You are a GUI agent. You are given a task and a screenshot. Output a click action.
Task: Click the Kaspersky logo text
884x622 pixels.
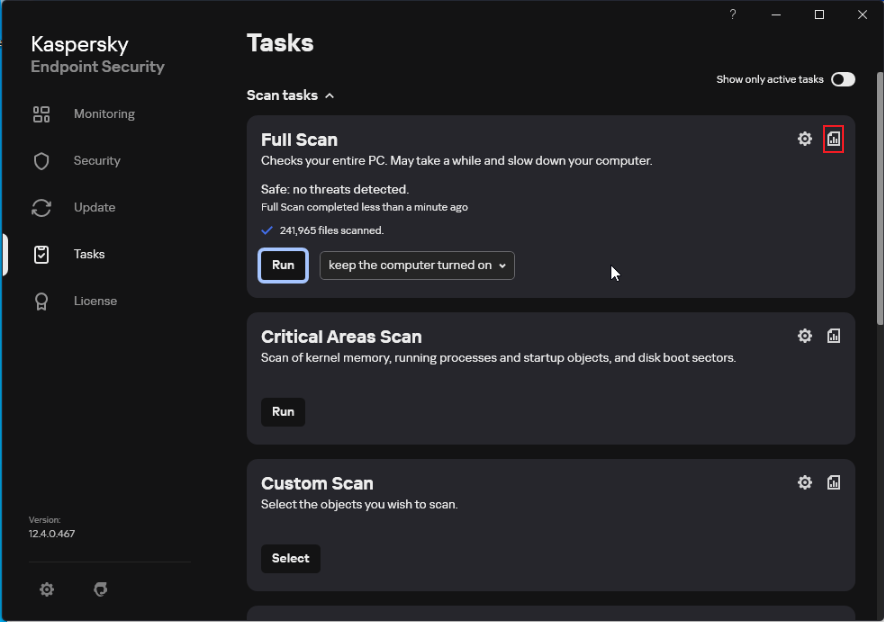pos(79,45)
